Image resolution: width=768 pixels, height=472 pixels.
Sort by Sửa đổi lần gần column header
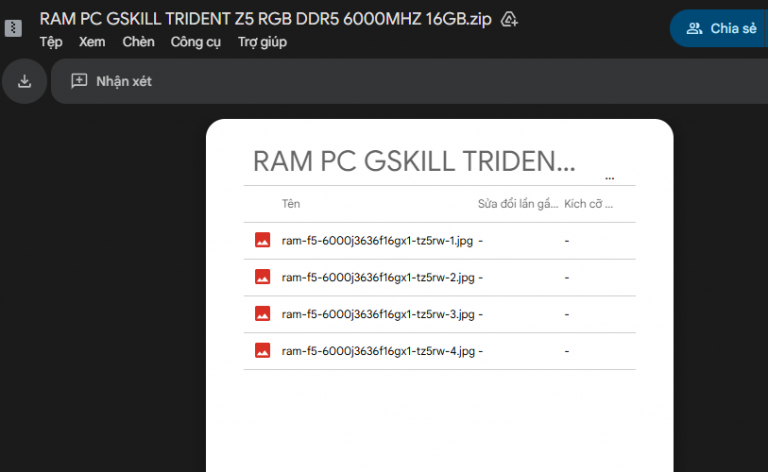coord(518,204)
